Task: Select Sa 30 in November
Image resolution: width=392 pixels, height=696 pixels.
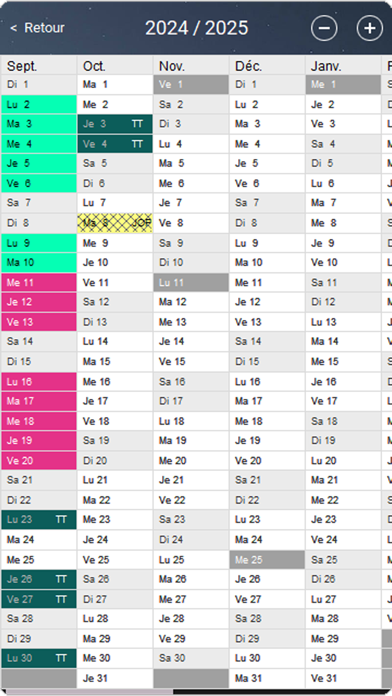Action: [x=191, y=658]
